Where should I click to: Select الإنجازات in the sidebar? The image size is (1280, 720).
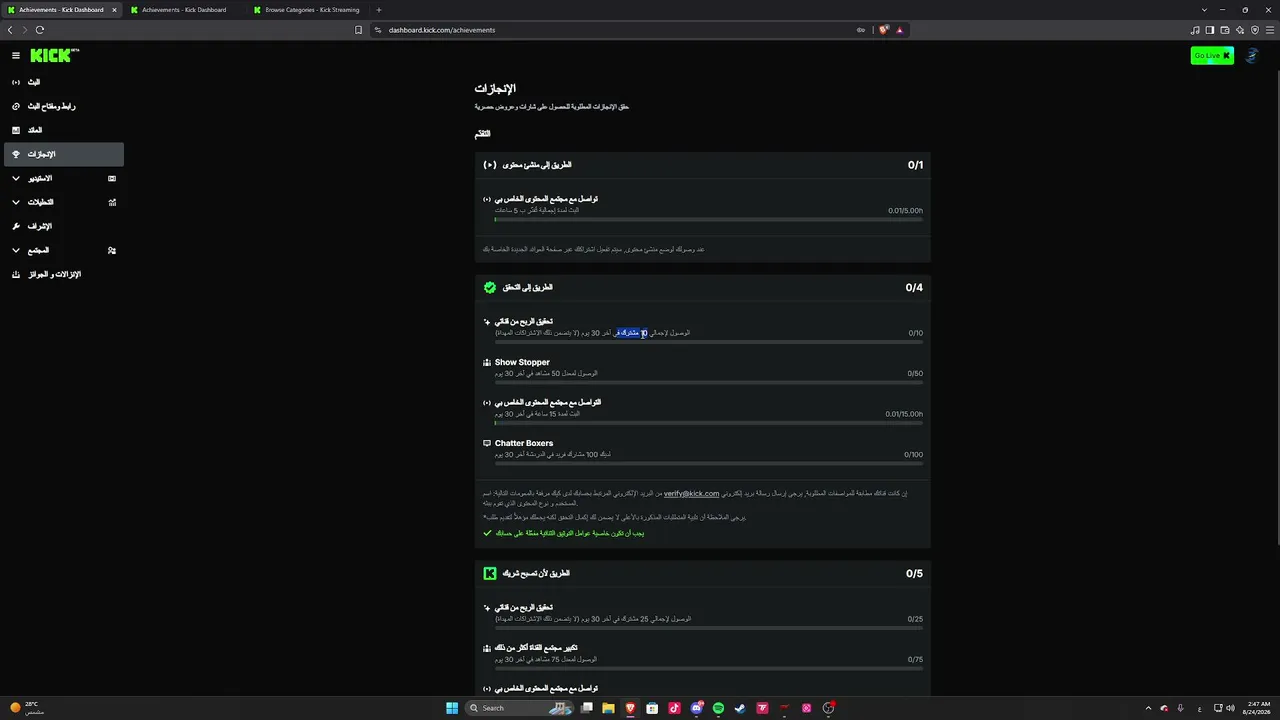coord(64,154)
